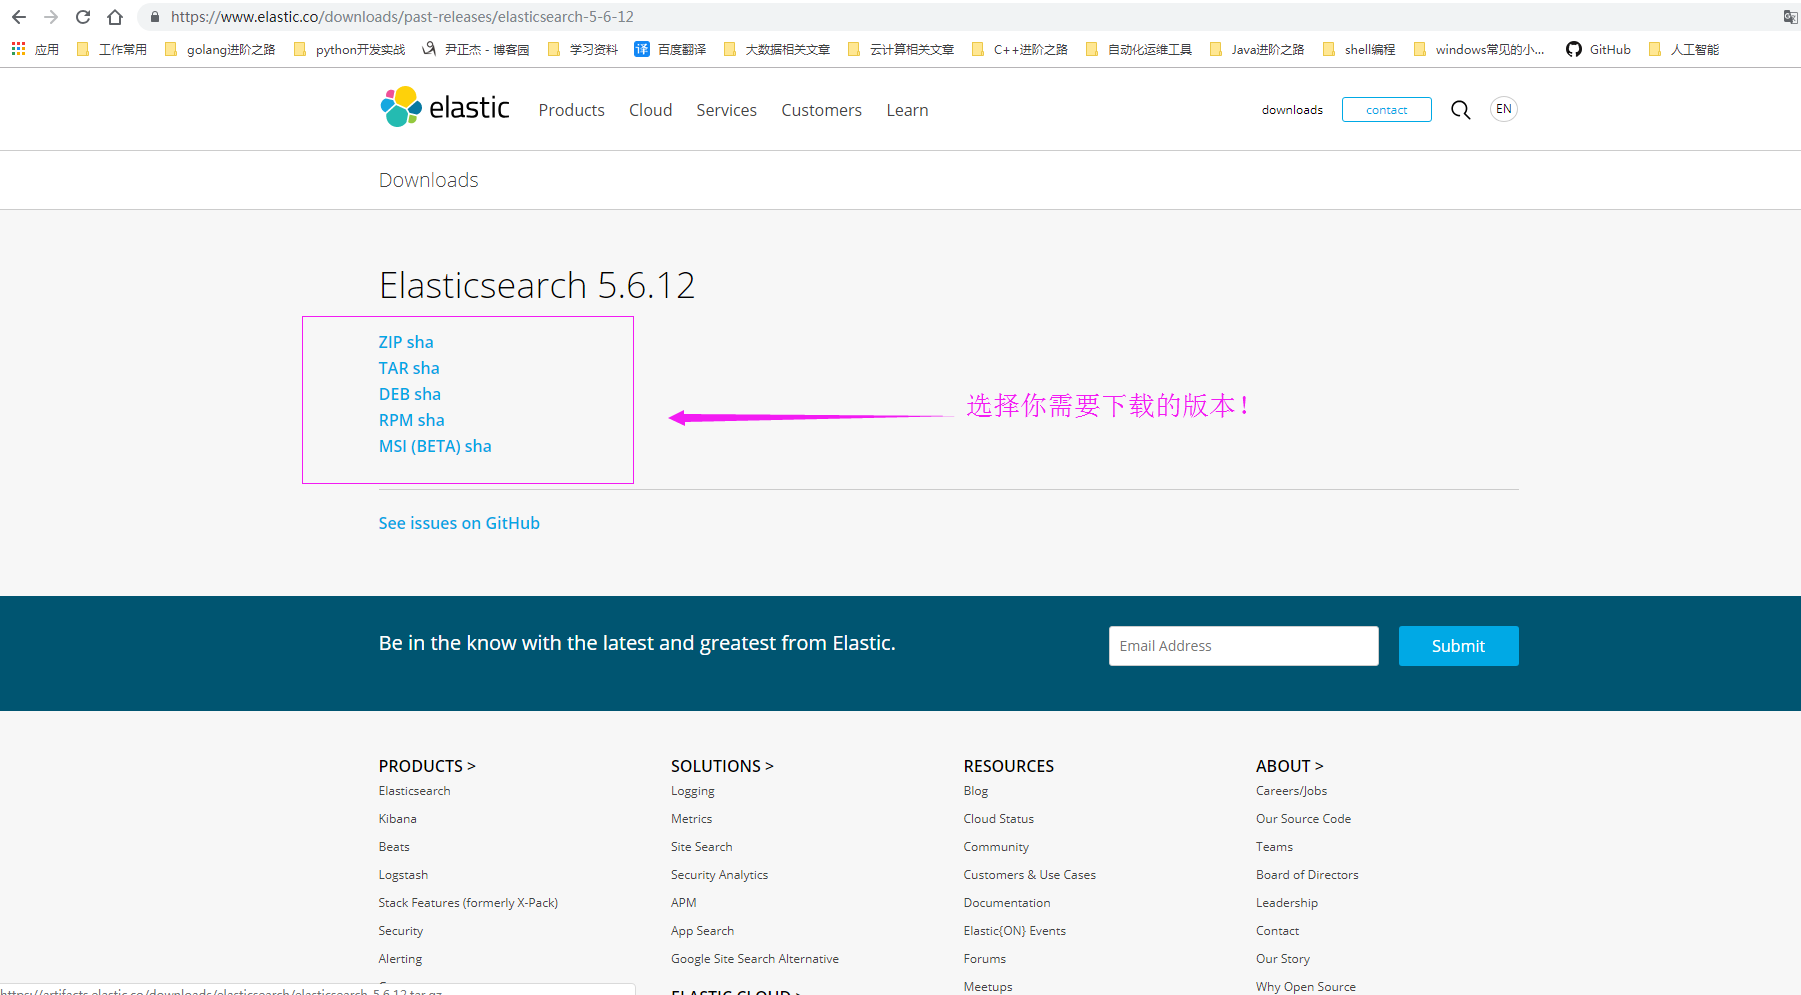Open the 云计算相关文章 bookmark folder
The image size is (1801, 995).
pos(900,49)
